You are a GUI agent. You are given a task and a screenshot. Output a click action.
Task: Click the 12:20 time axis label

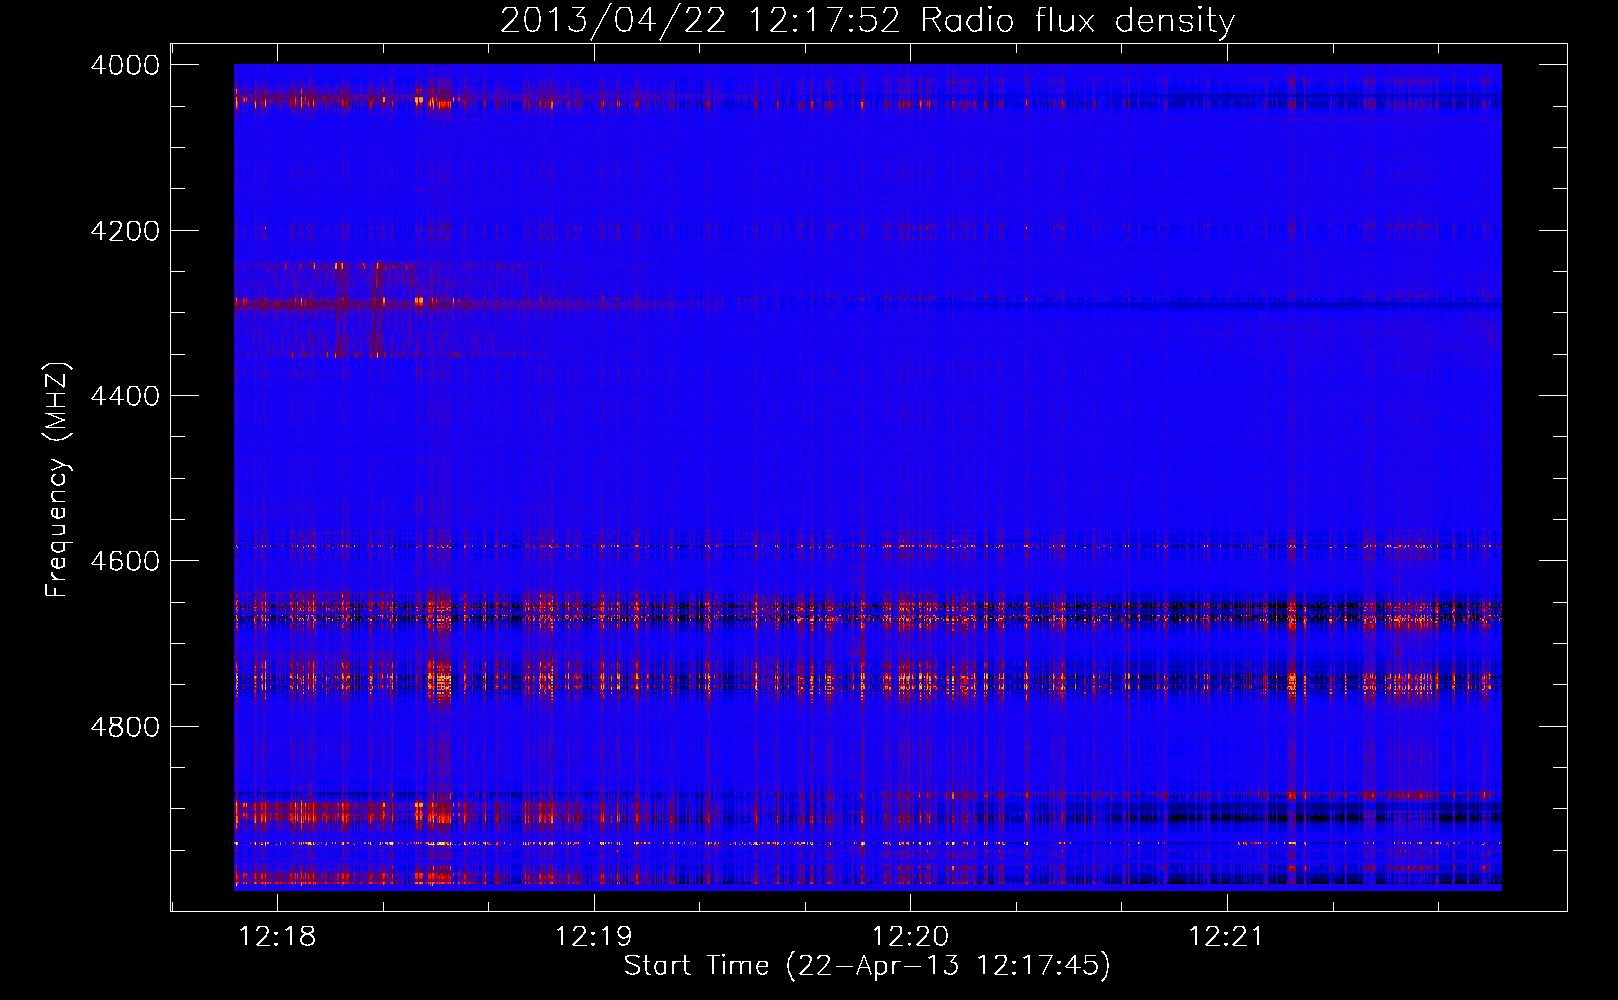(x=910, y=937)
